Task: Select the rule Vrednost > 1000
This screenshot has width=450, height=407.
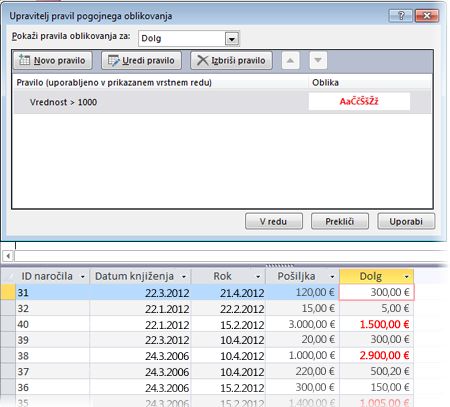Action: point(222,102)
